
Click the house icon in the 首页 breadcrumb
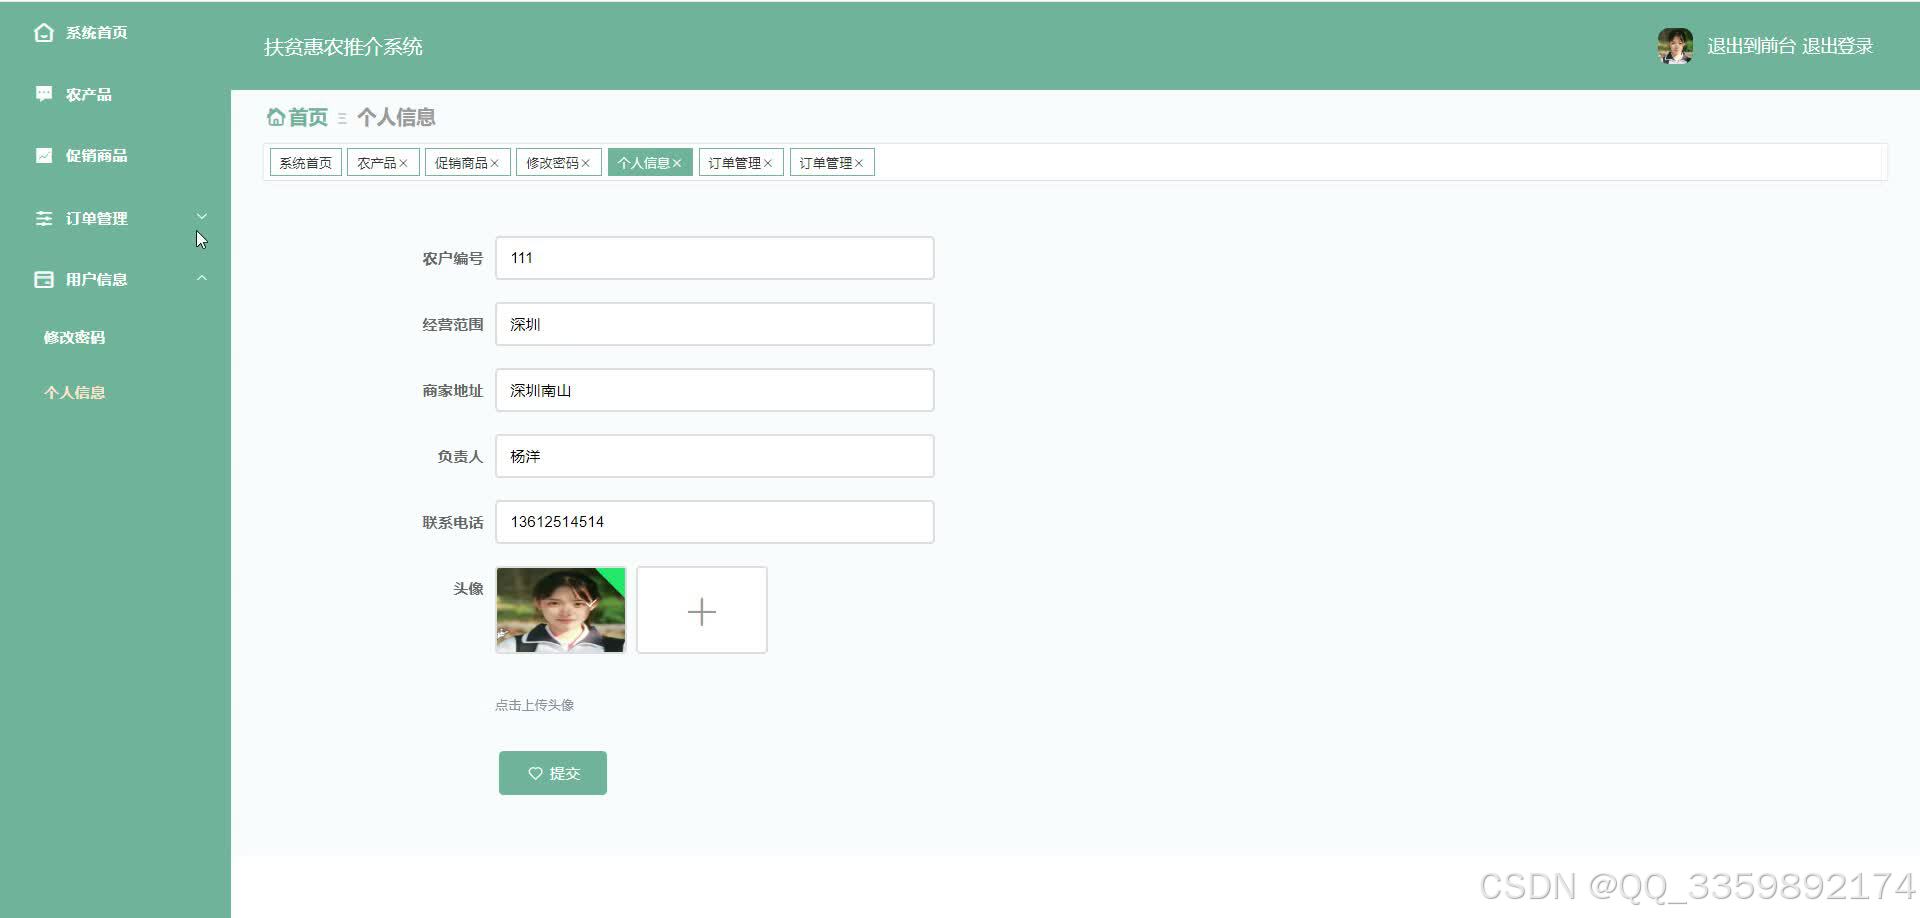click(x=276, y=117)
